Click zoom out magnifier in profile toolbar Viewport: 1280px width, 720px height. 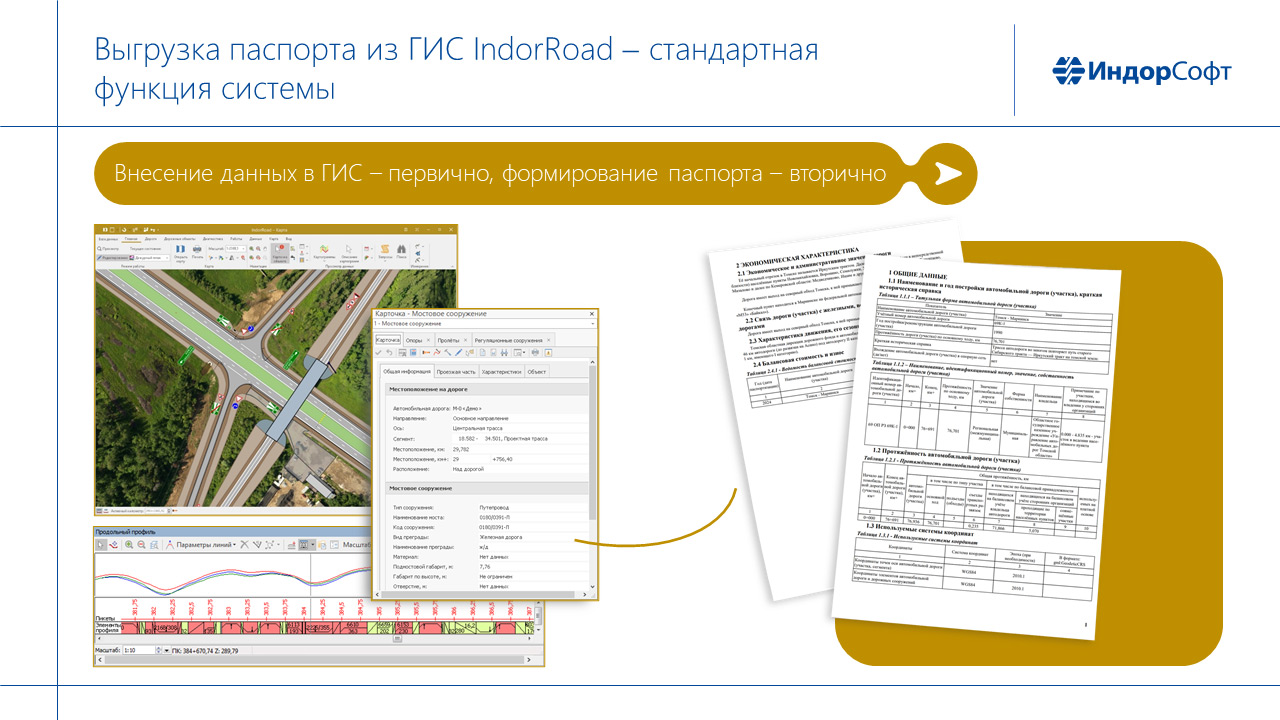[x=141, y=545]
